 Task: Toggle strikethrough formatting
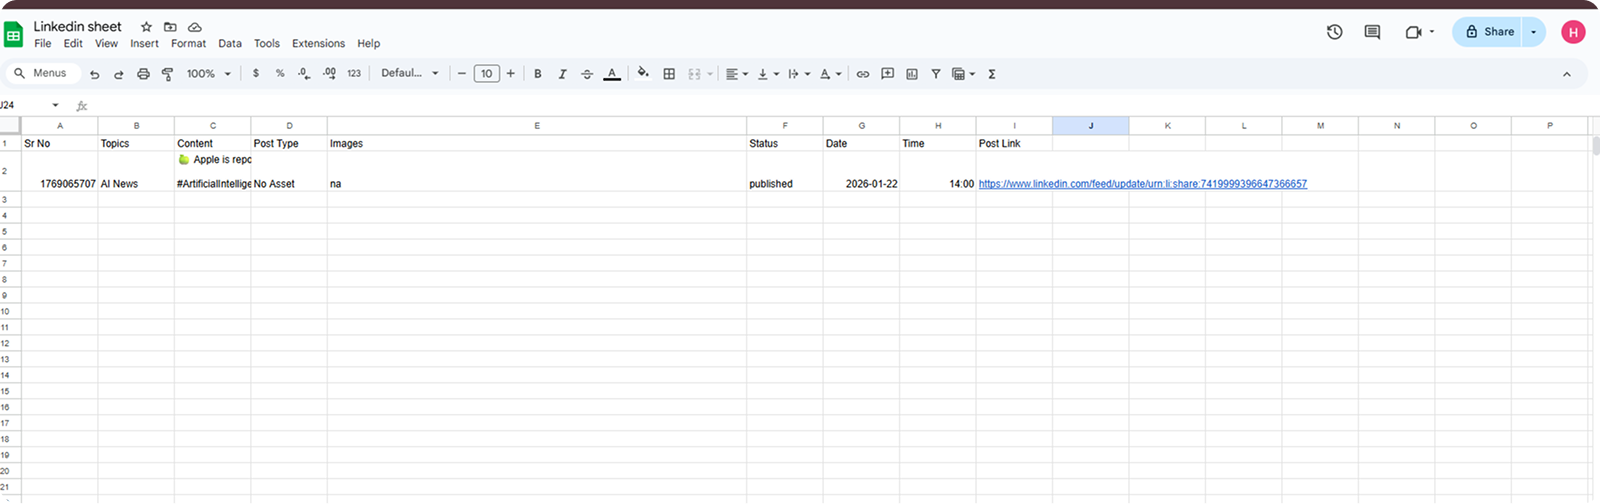587,74
